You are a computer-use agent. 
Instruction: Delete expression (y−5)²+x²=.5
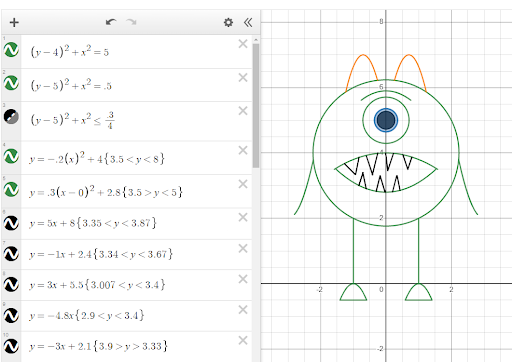243,77
